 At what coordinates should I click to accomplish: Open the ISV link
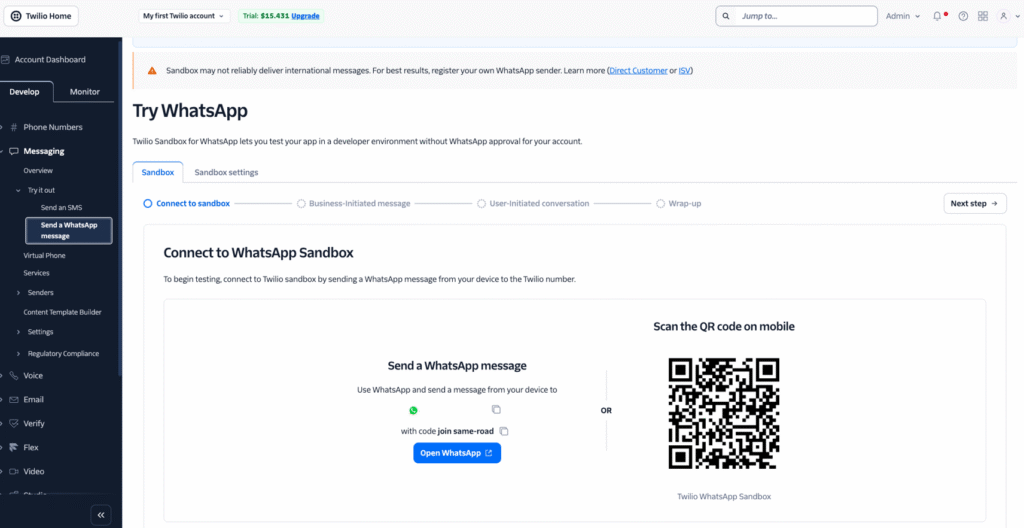coord(684,71)
